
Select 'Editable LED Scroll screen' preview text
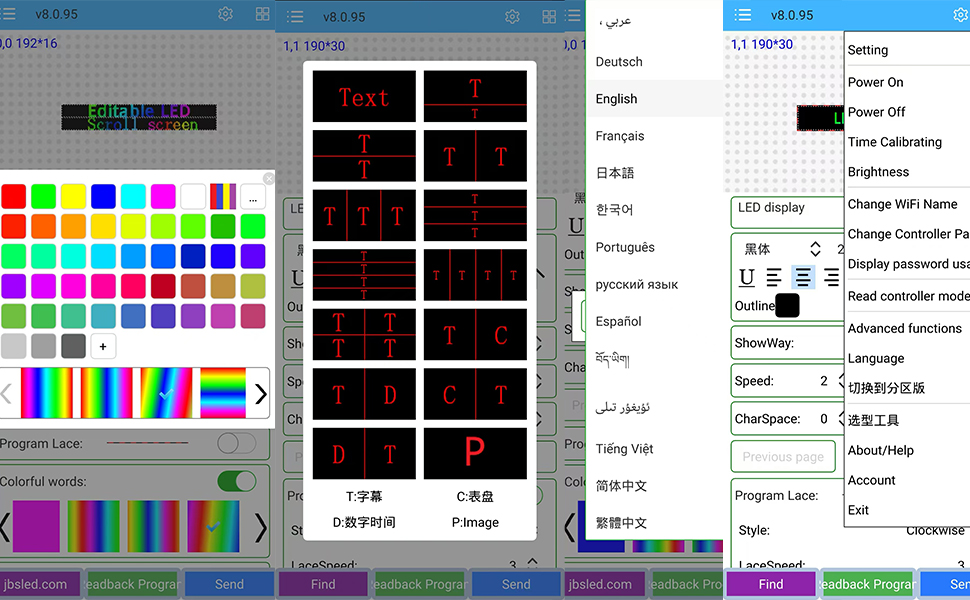tap(139, 118)
